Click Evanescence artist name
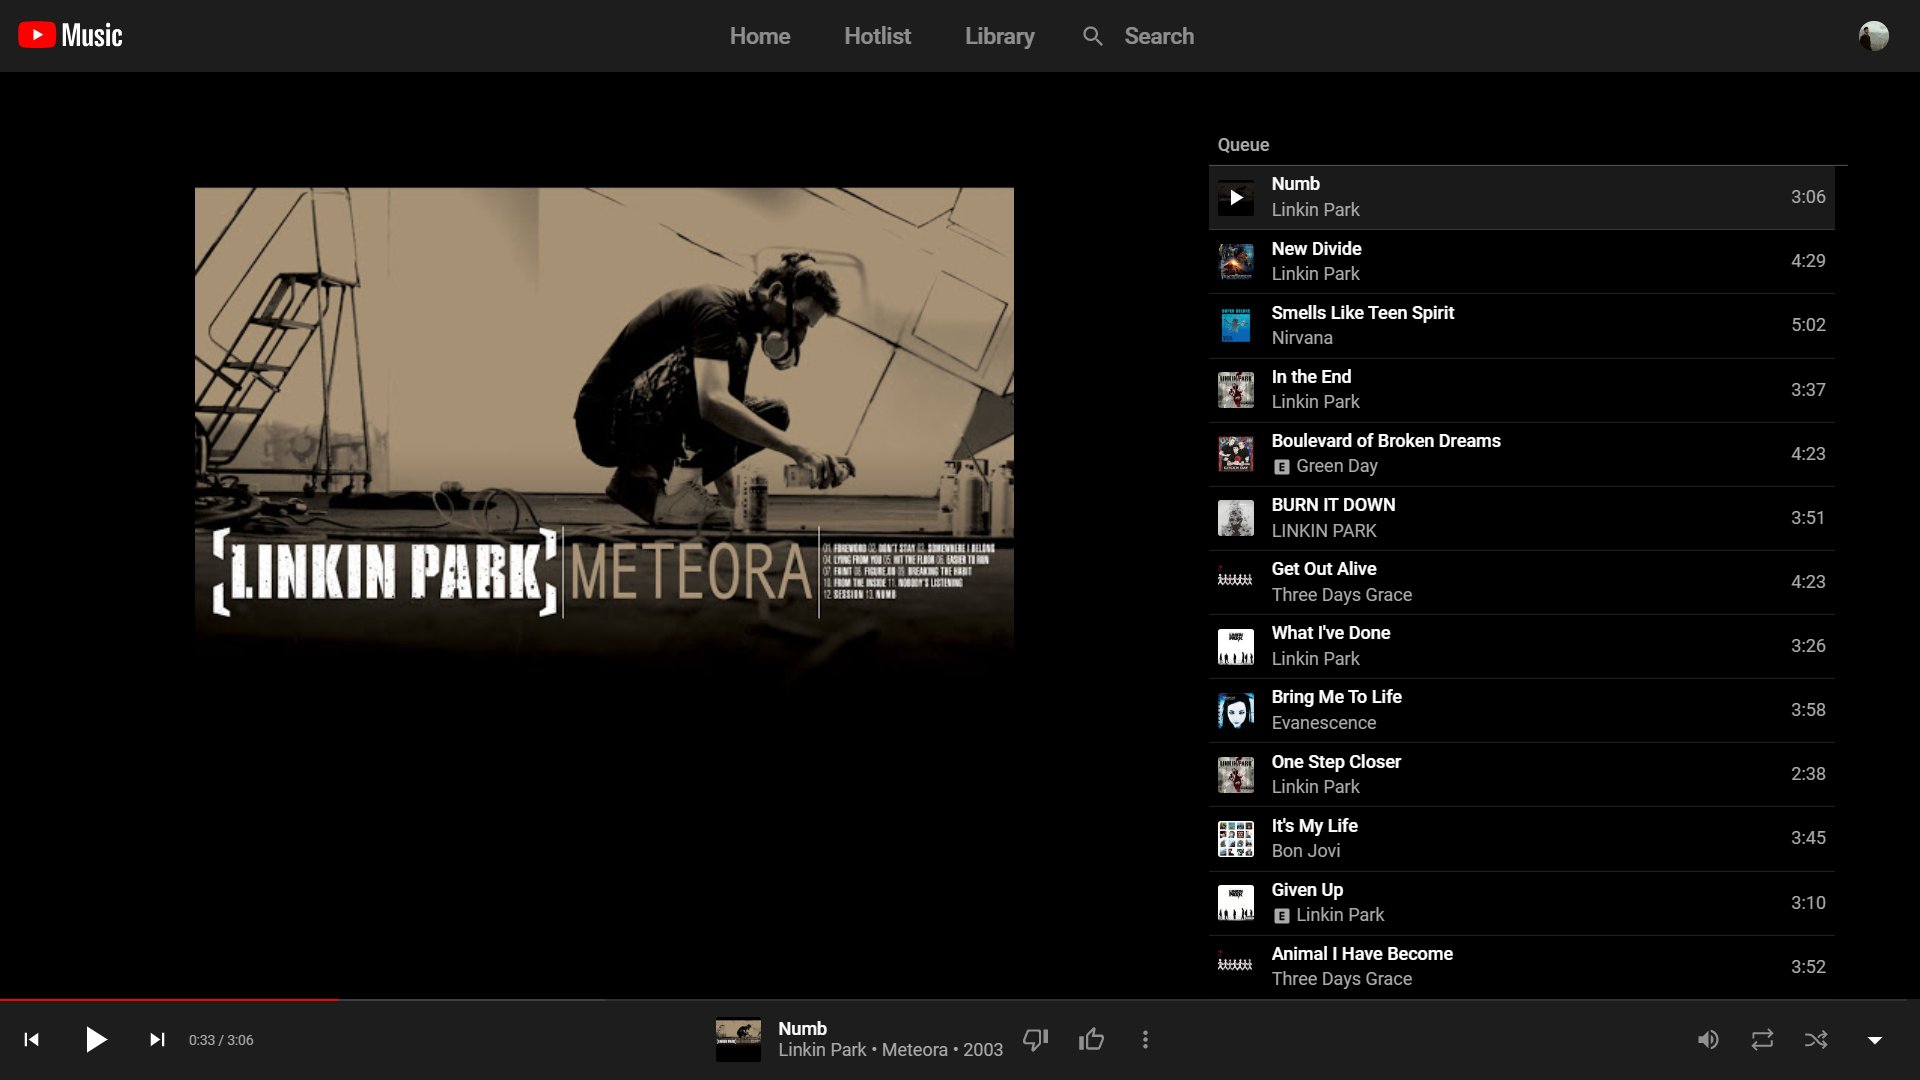 pos(1323,723)
